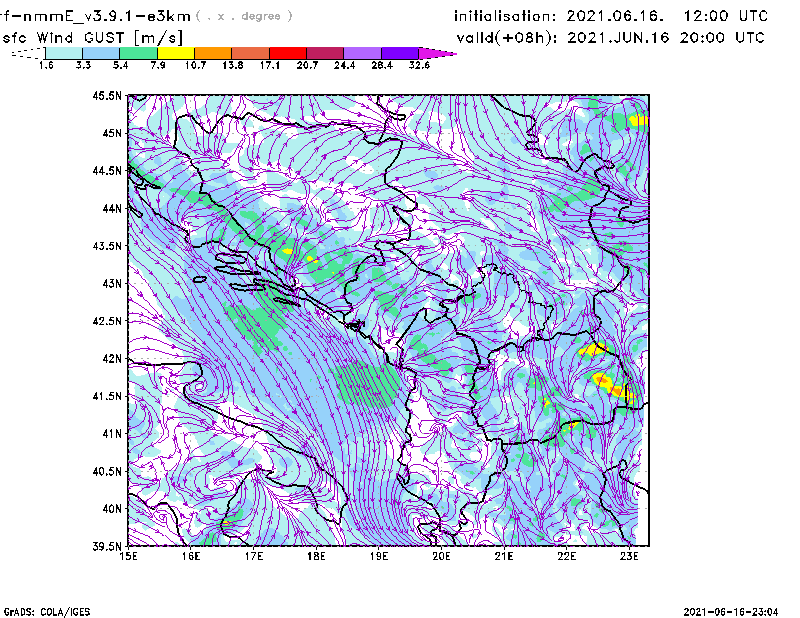Click the 43.5N latitude label
Image resolution: width=800 pixels, height=618 pixels.
(107, 245)
